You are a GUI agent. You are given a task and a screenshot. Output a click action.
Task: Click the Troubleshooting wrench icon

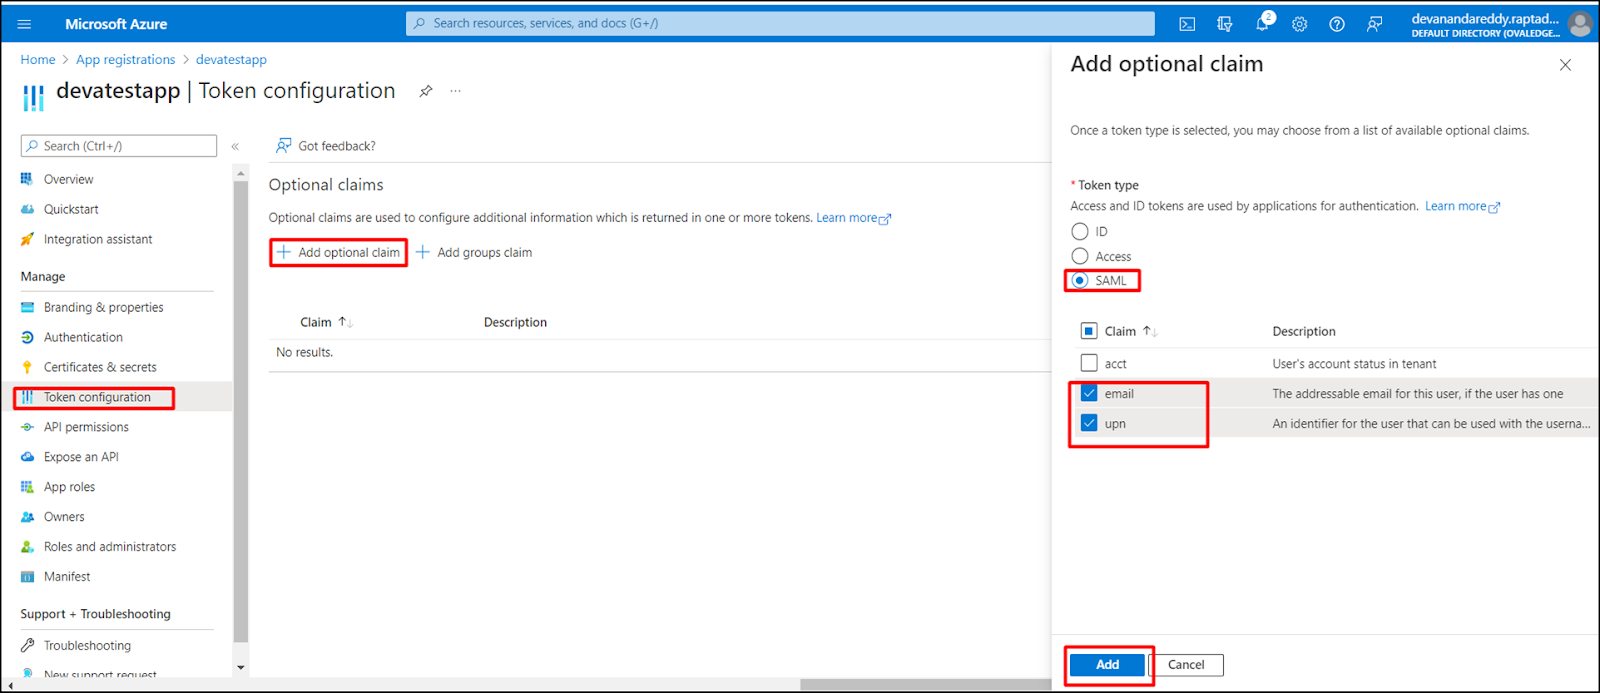(x=27, y=646)
